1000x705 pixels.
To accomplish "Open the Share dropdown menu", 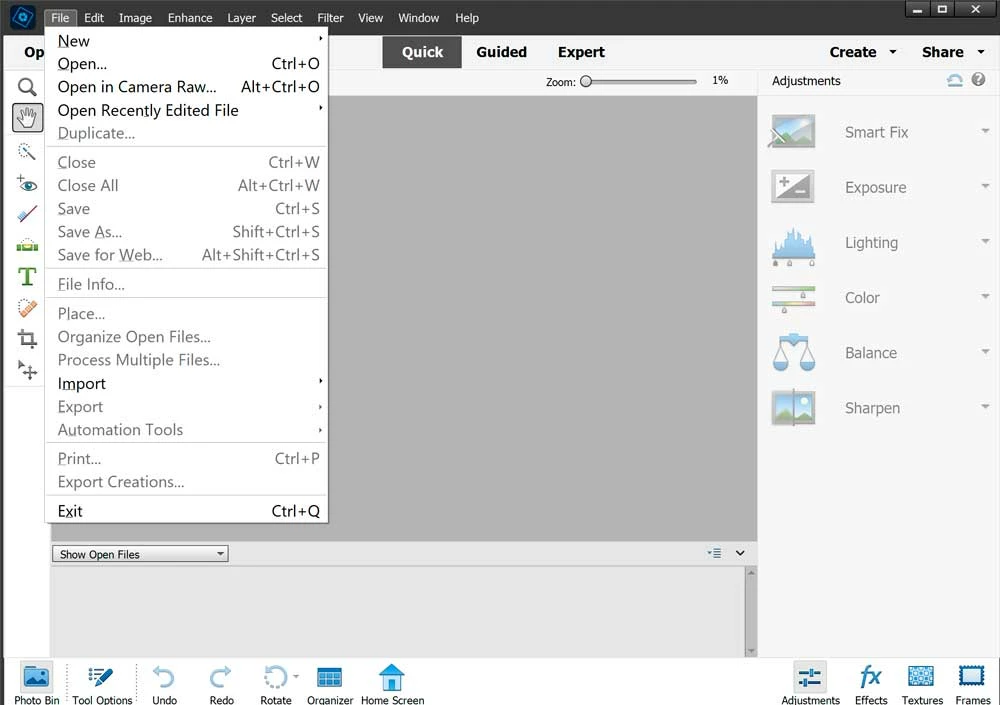I will click(953, 52).
